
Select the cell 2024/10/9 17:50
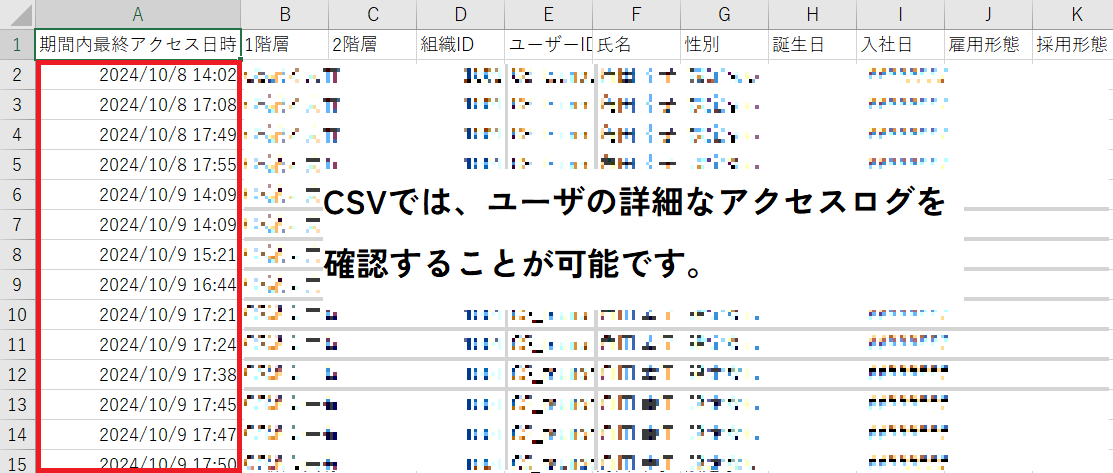tap(138, 460)
